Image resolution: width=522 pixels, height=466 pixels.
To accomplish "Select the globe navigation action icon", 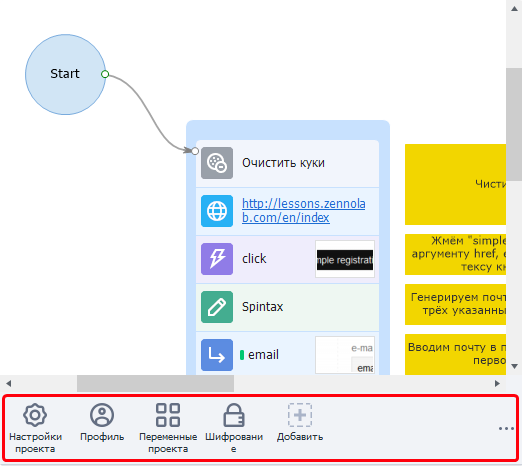I will pos(217,211).
